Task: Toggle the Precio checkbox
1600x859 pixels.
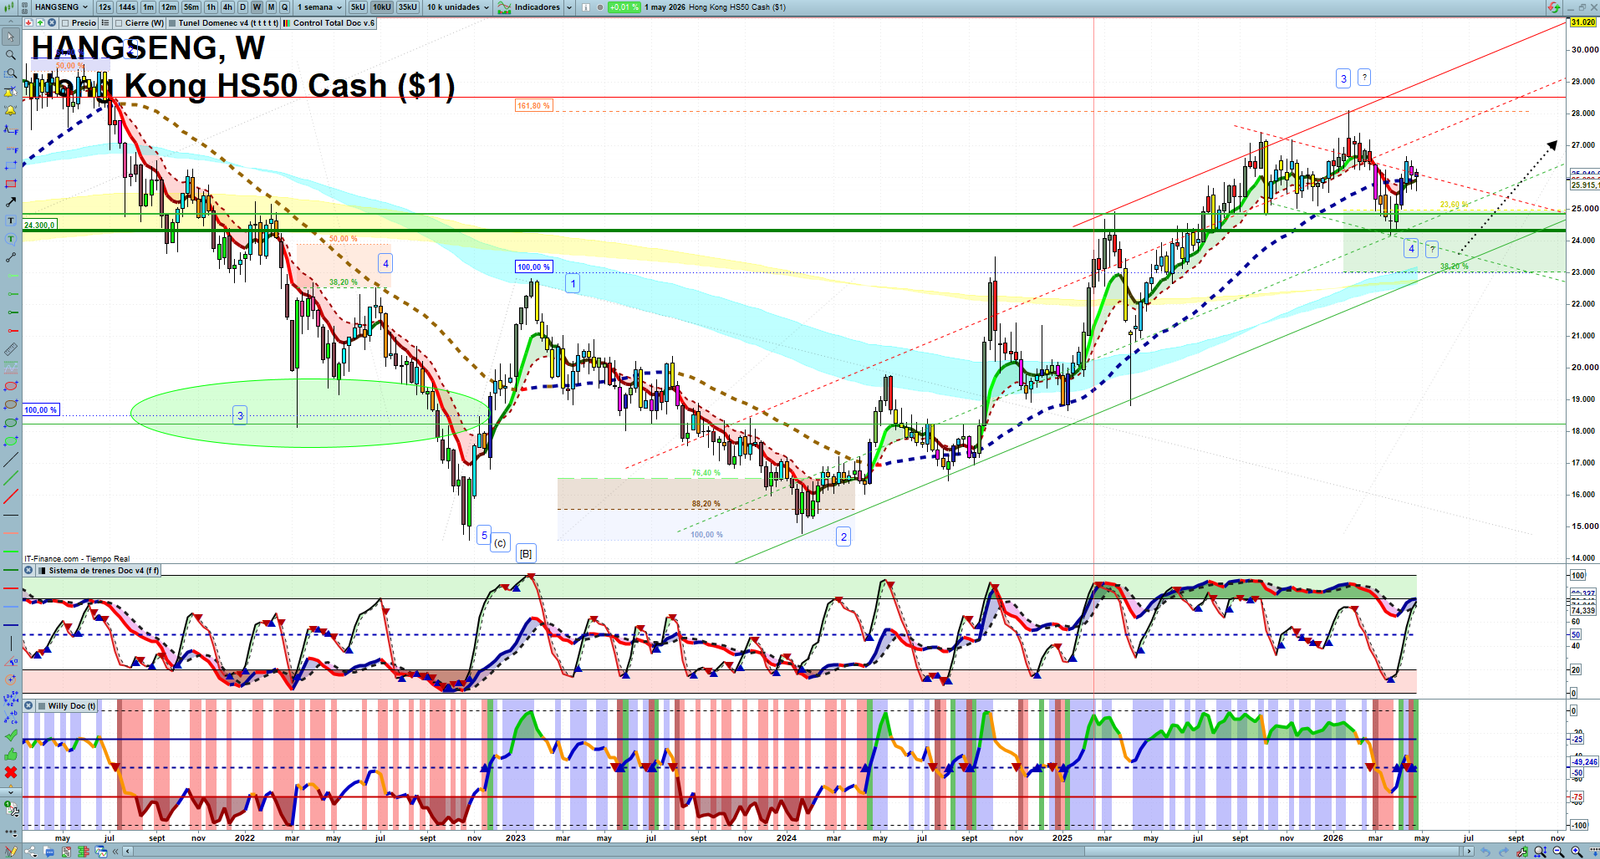Action: pyautogui.click(x=65, y=22)
